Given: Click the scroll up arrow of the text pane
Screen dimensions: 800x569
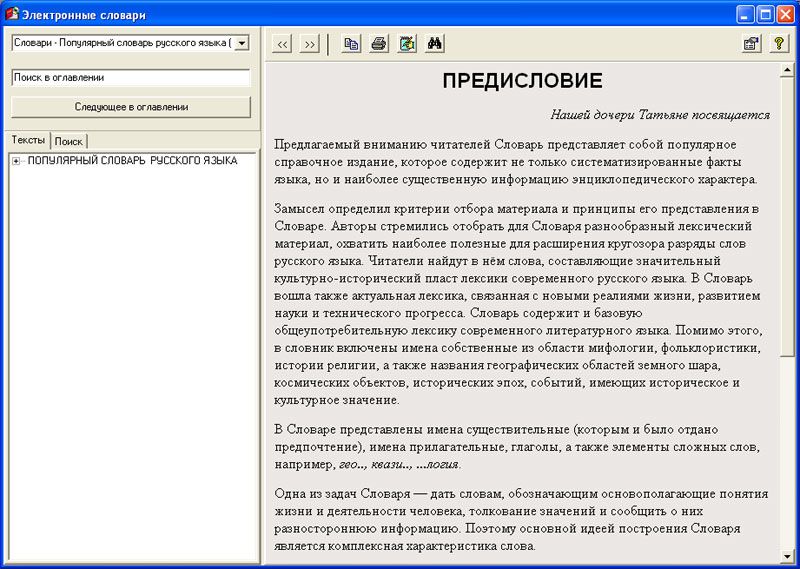Looking at the screenshot, I should 789,73.
